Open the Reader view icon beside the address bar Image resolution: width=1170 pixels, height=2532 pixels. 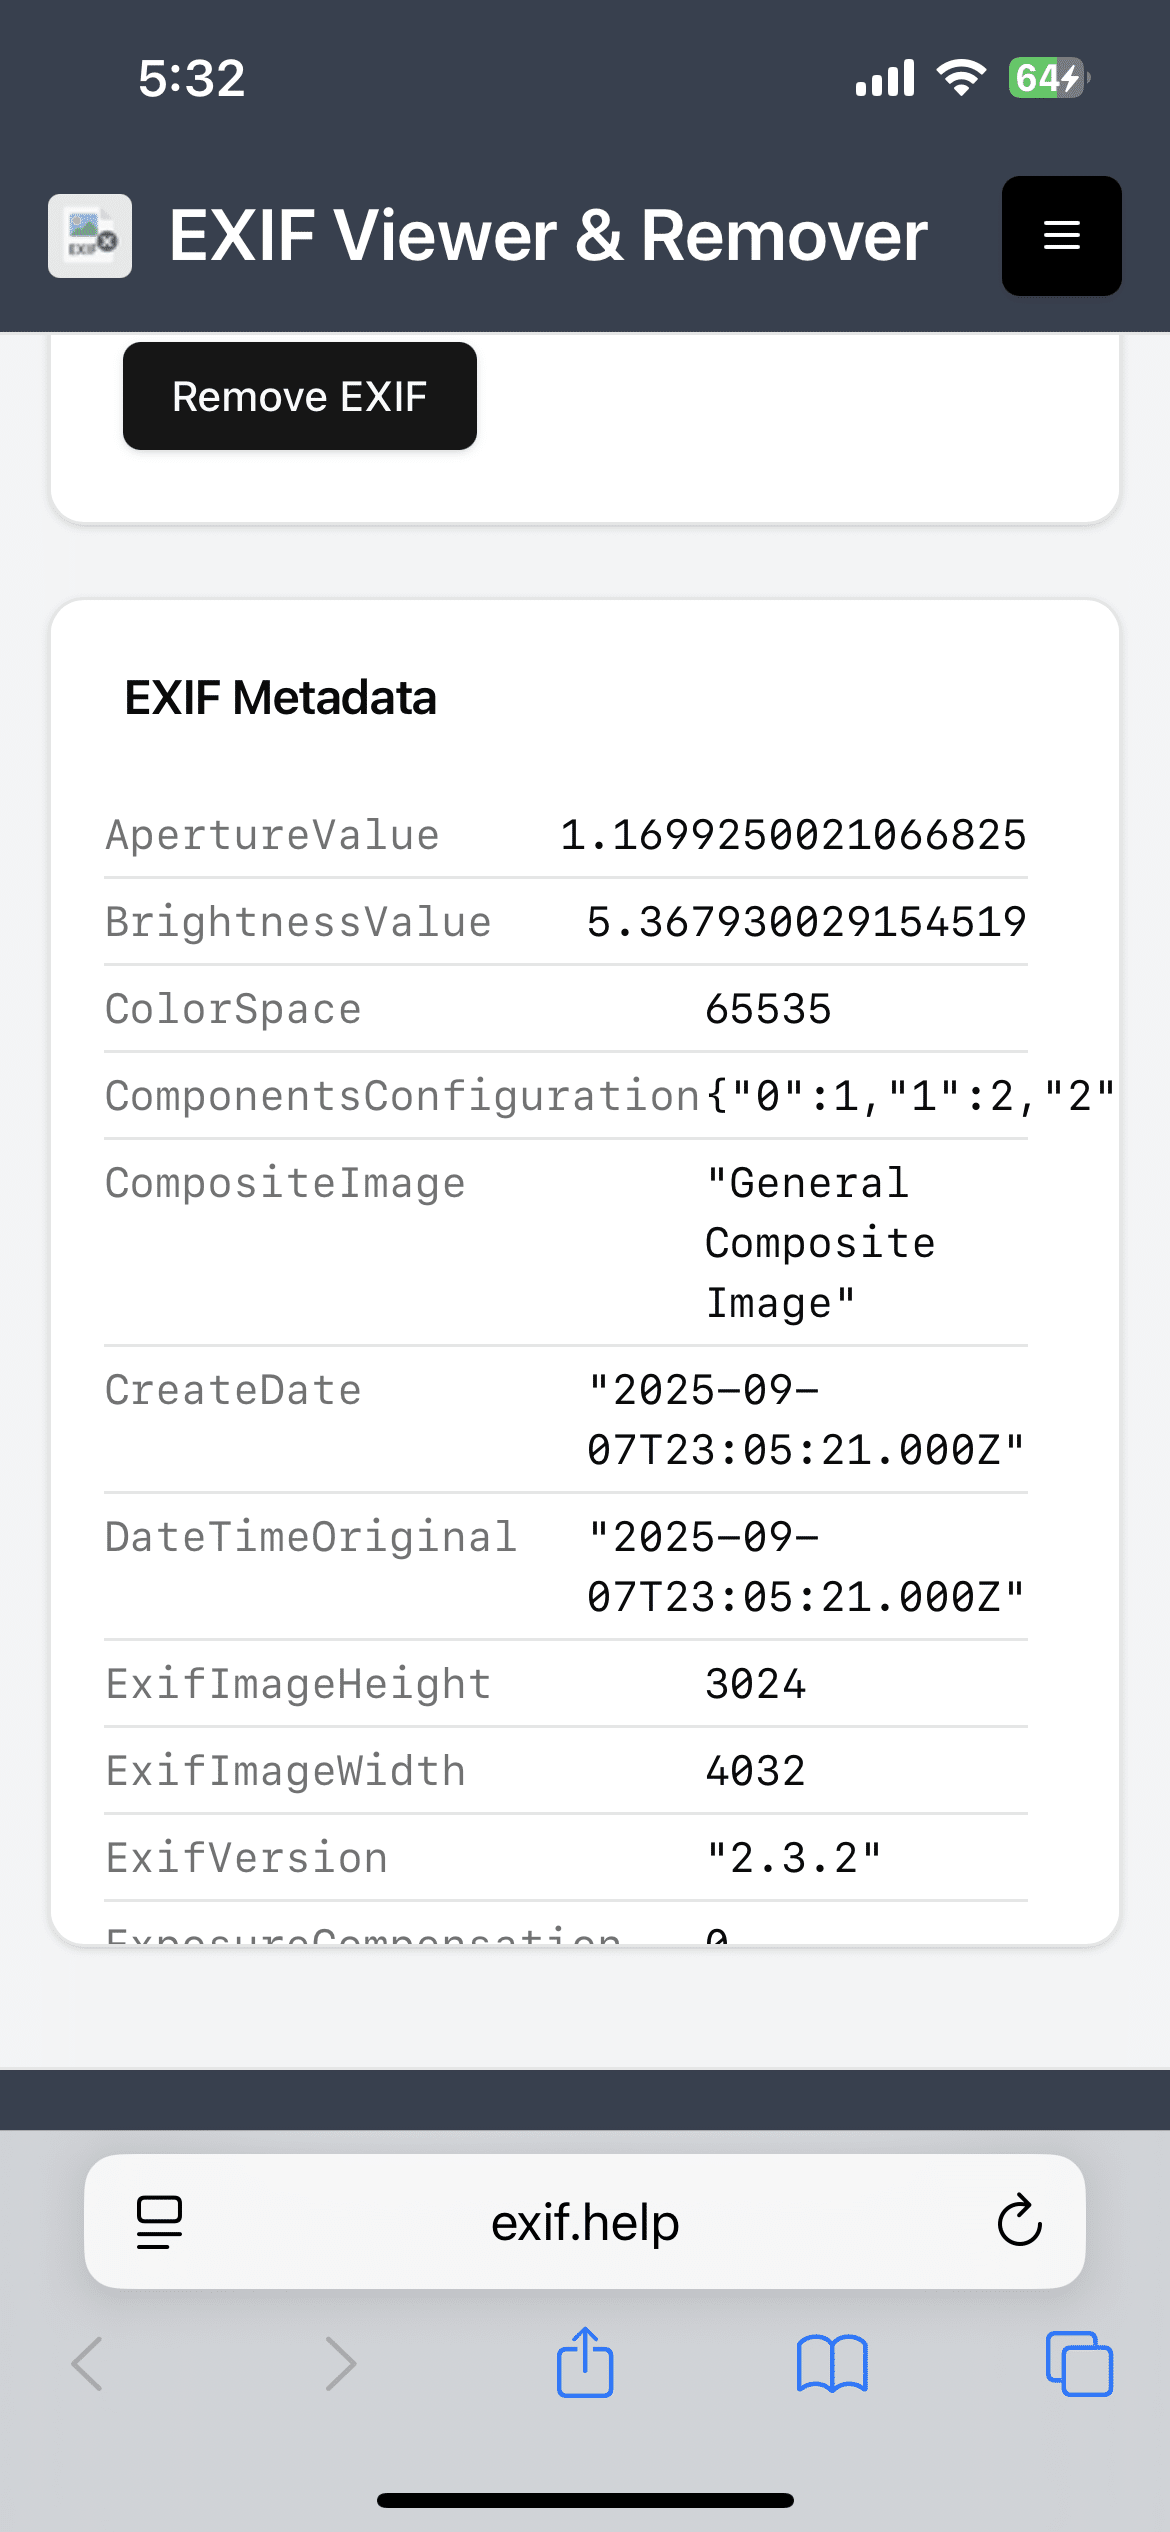pos(160,2222)
